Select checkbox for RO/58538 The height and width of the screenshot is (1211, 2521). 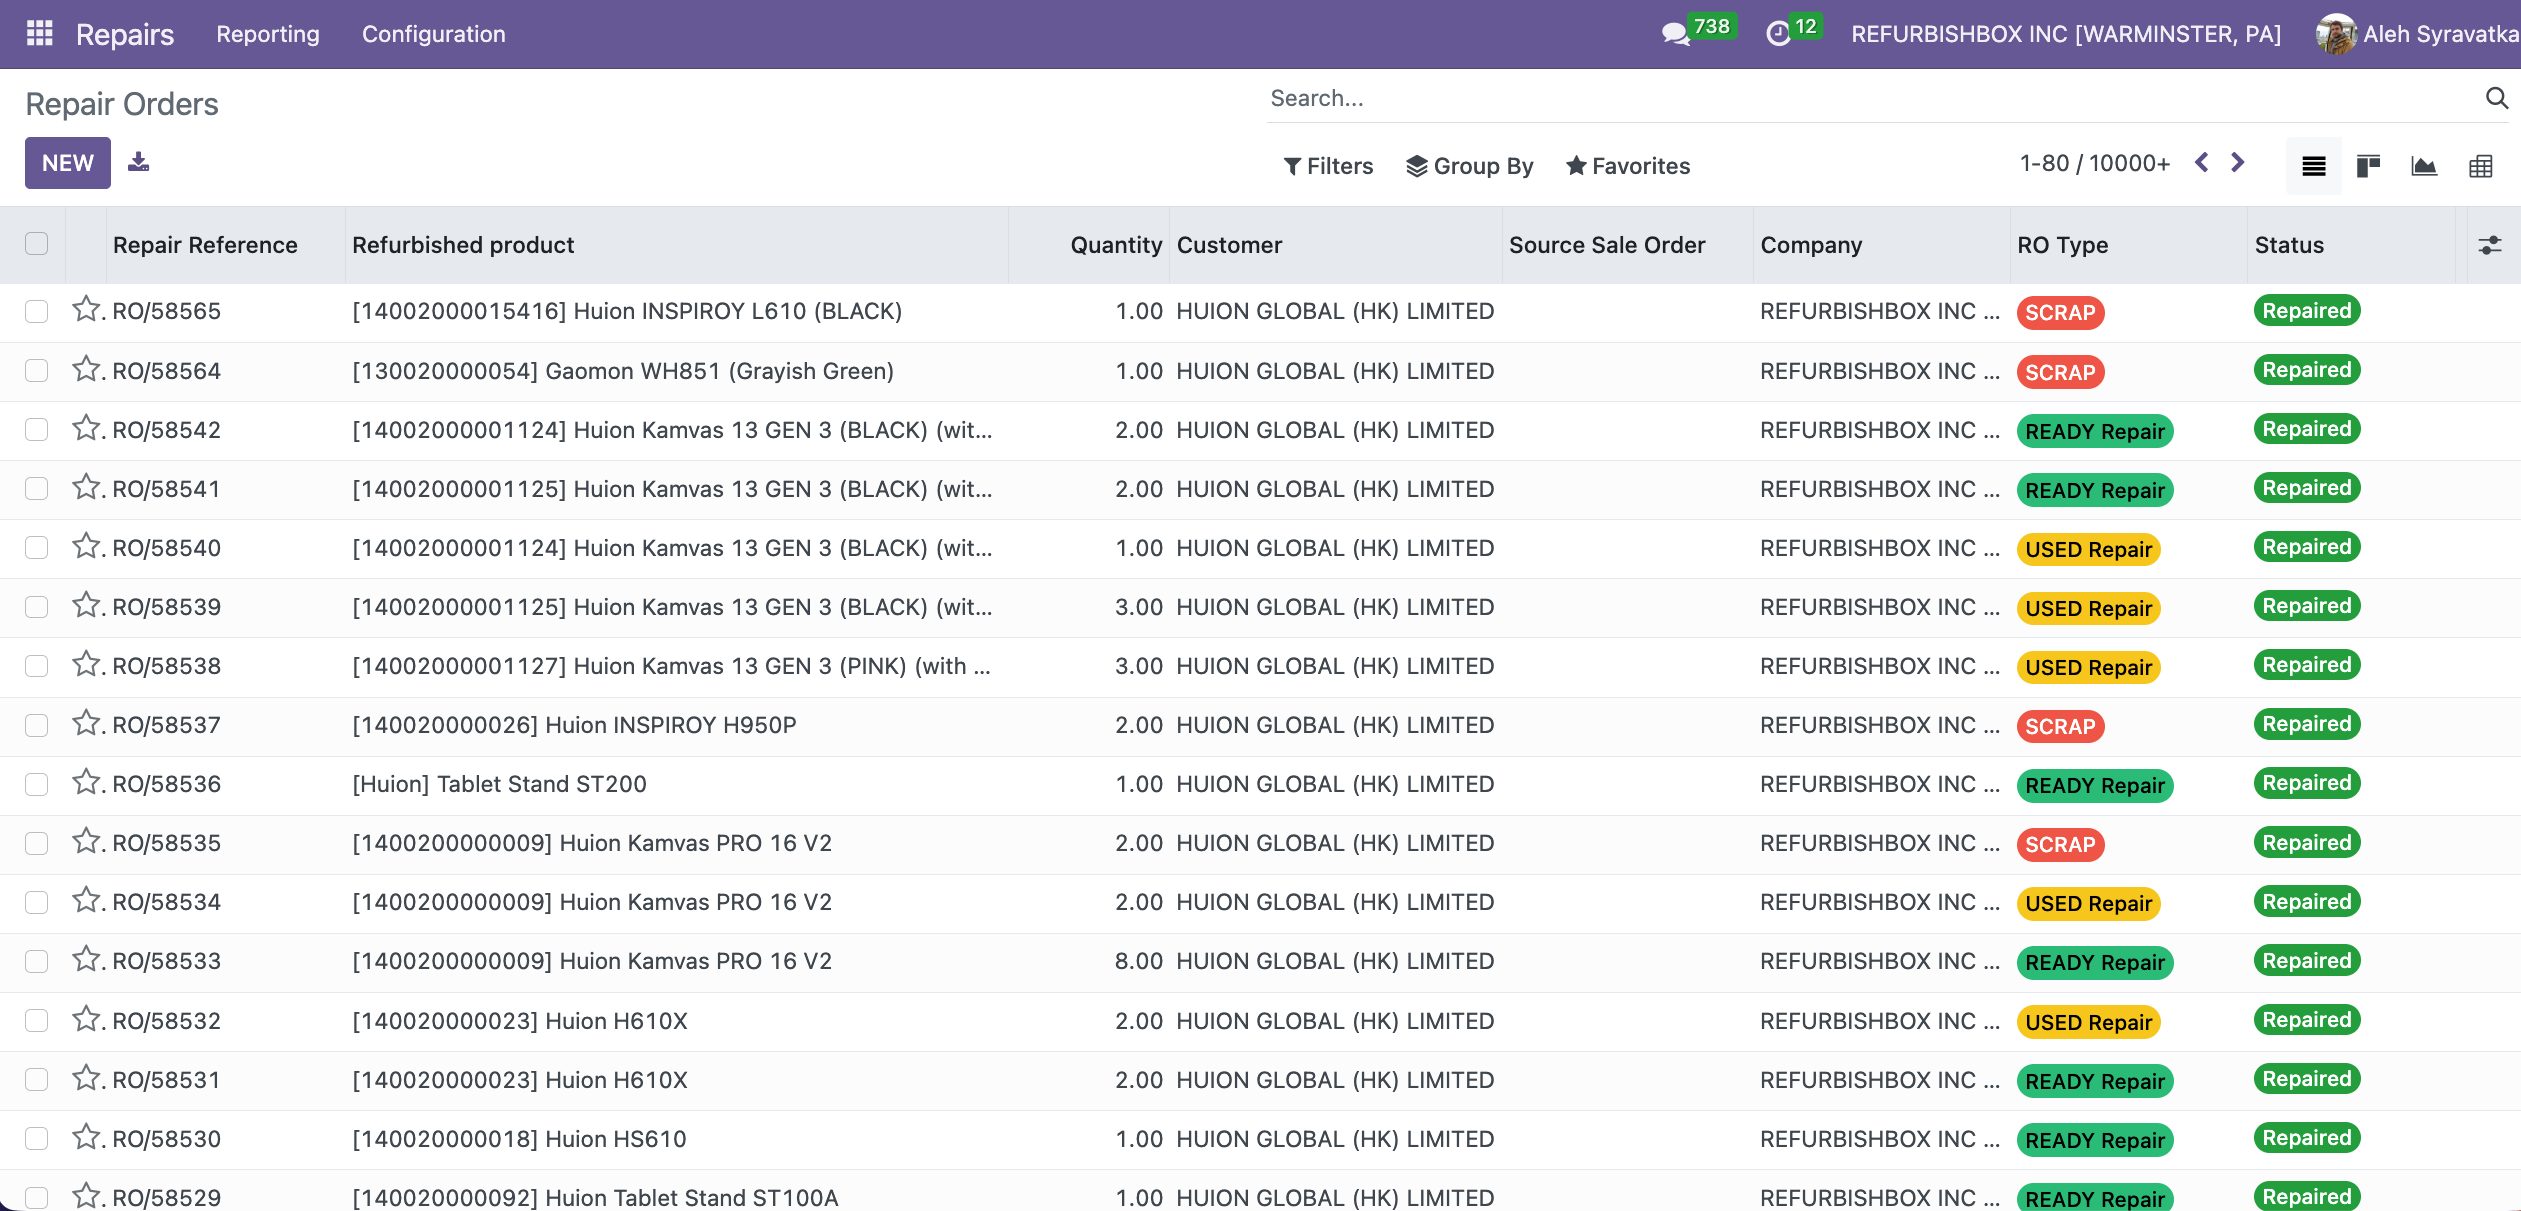tap(37, 666)
